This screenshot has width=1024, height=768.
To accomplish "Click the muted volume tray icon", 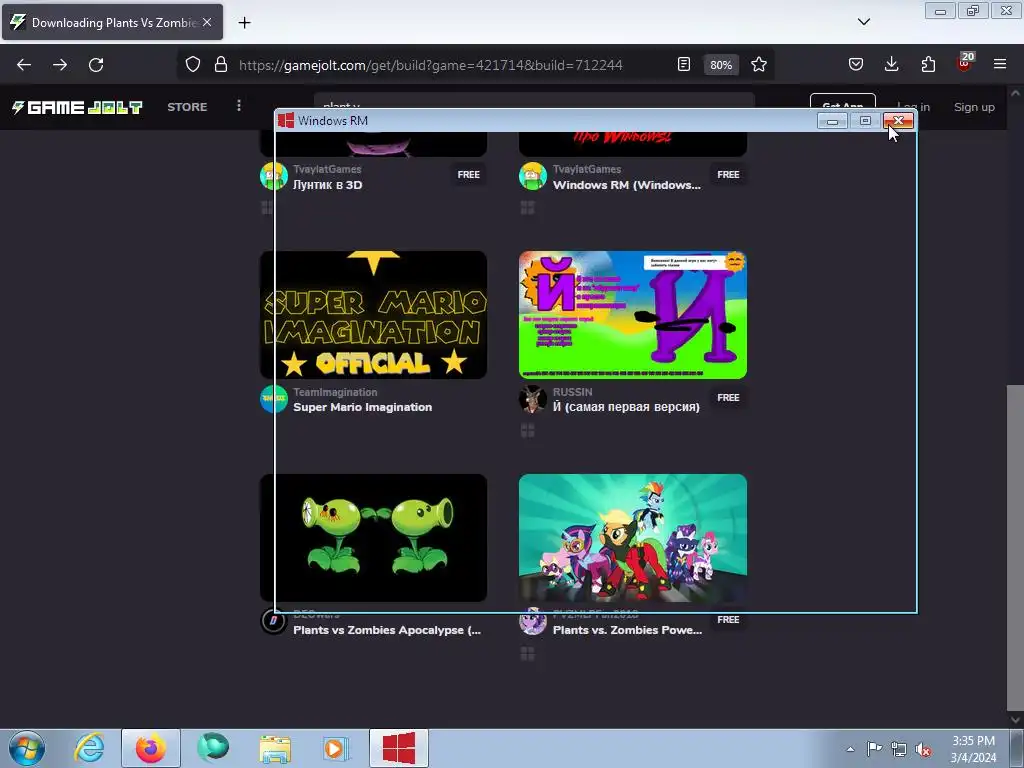I will 923,749.
